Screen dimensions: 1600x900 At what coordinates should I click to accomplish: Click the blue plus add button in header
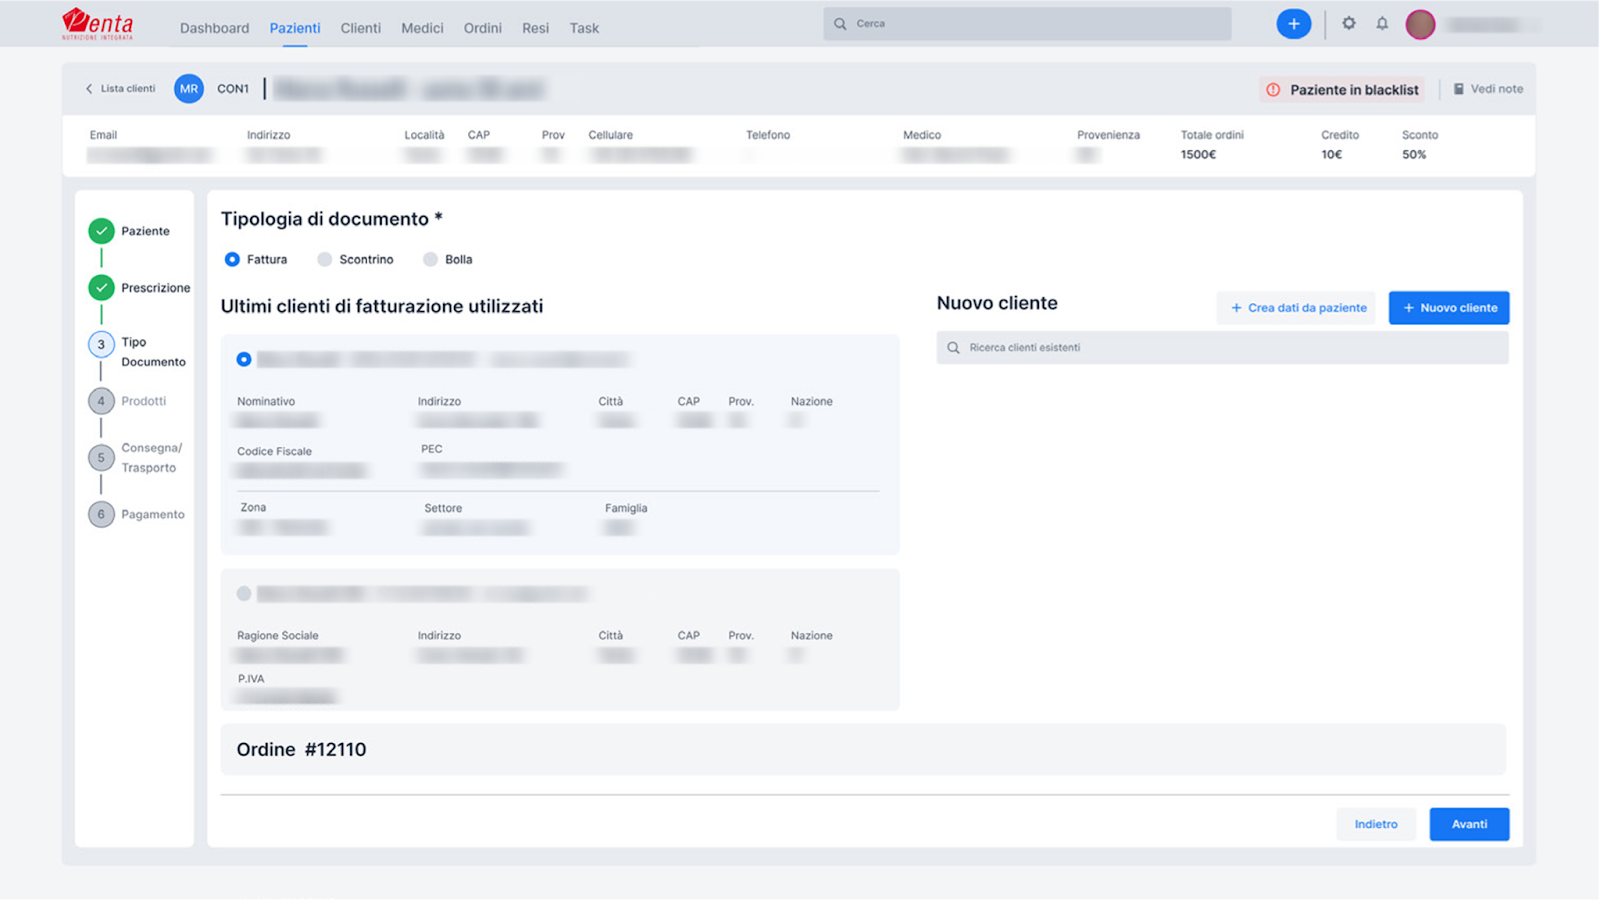tap(1293, 24)
